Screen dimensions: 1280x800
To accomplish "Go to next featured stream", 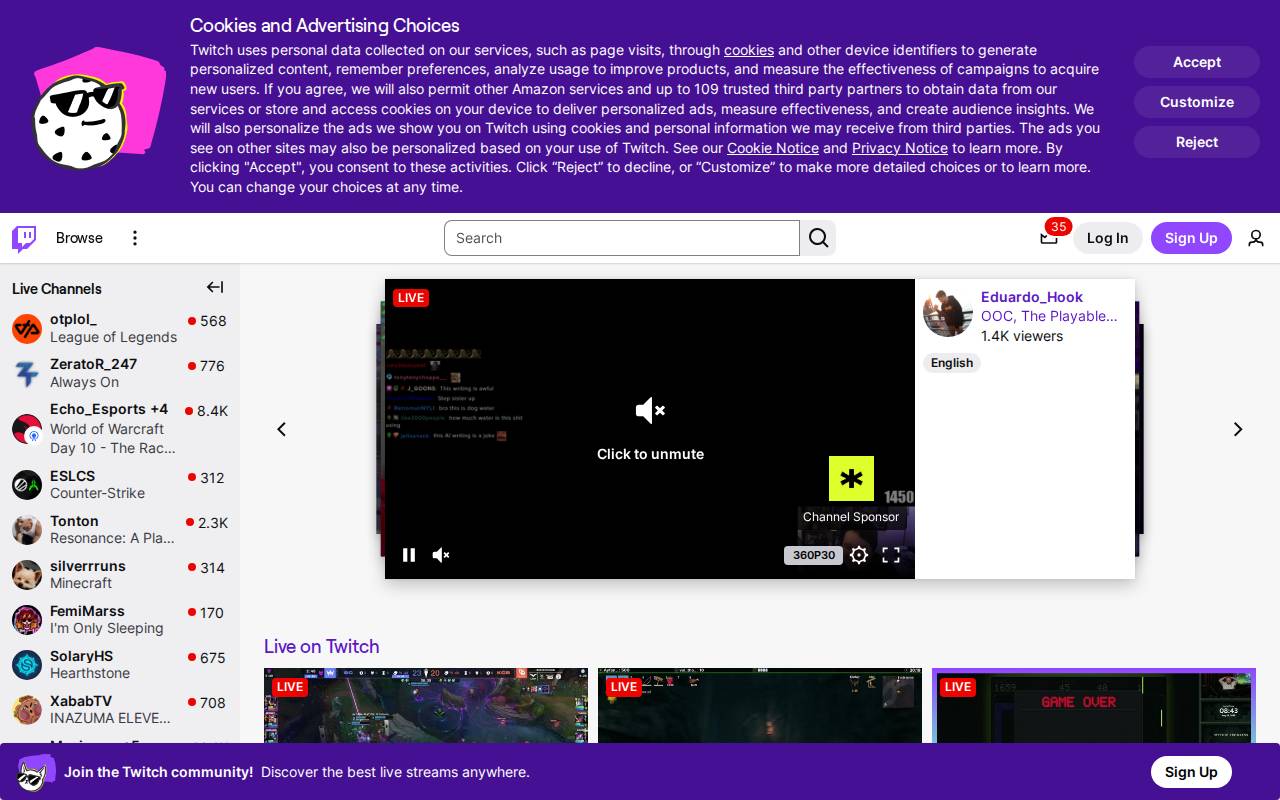I will click(x=1238, y=429).
